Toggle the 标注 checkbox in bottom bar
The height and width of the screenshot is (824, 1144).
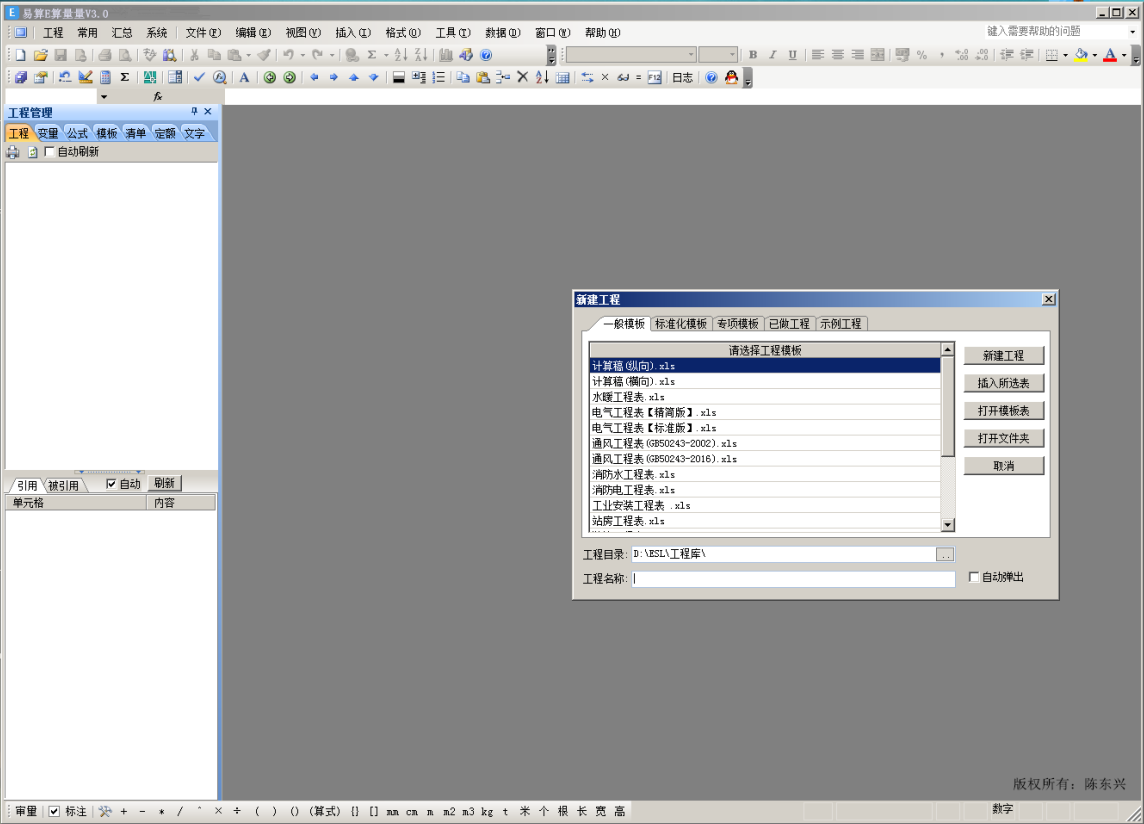[x=54, y=812]
